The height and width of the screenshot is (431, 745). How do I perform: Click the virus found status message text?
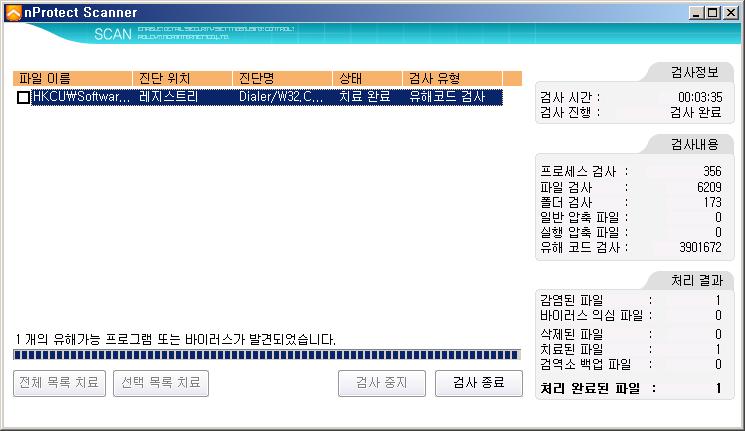175,340
